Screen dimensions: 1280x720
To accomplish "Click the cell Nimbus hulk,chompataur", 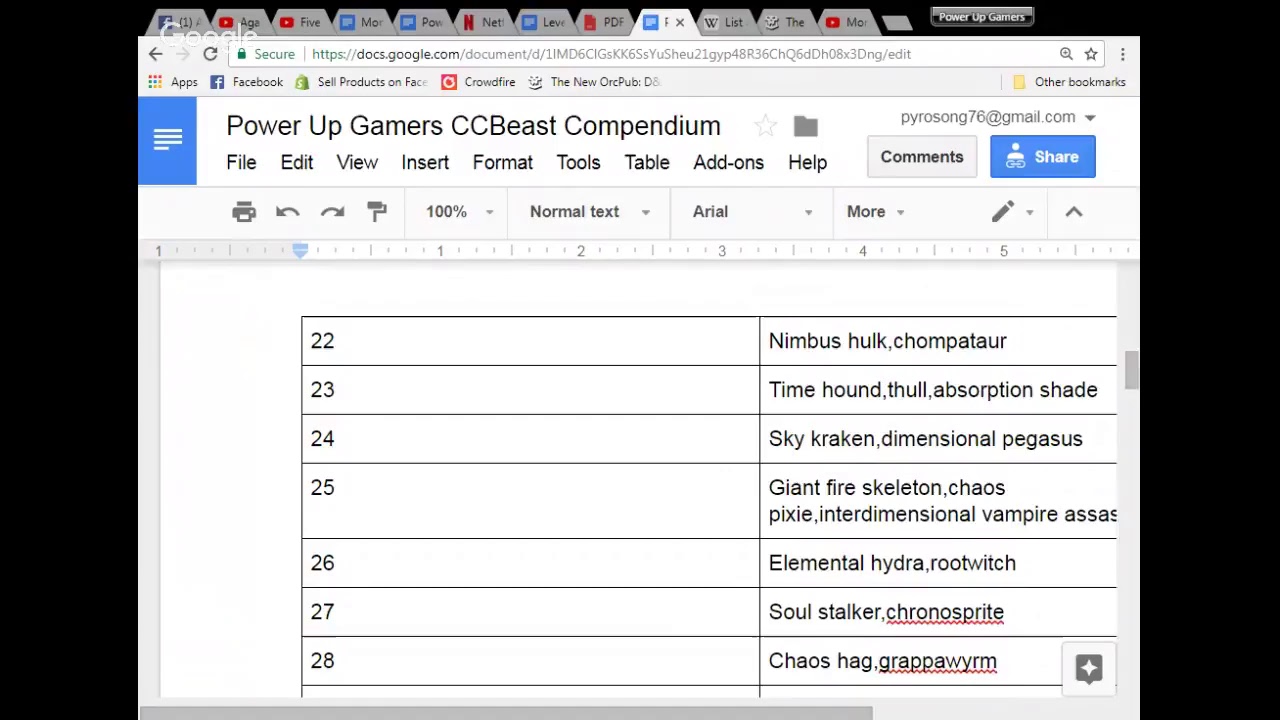I will pyautogui.click(x=938, y=341).
